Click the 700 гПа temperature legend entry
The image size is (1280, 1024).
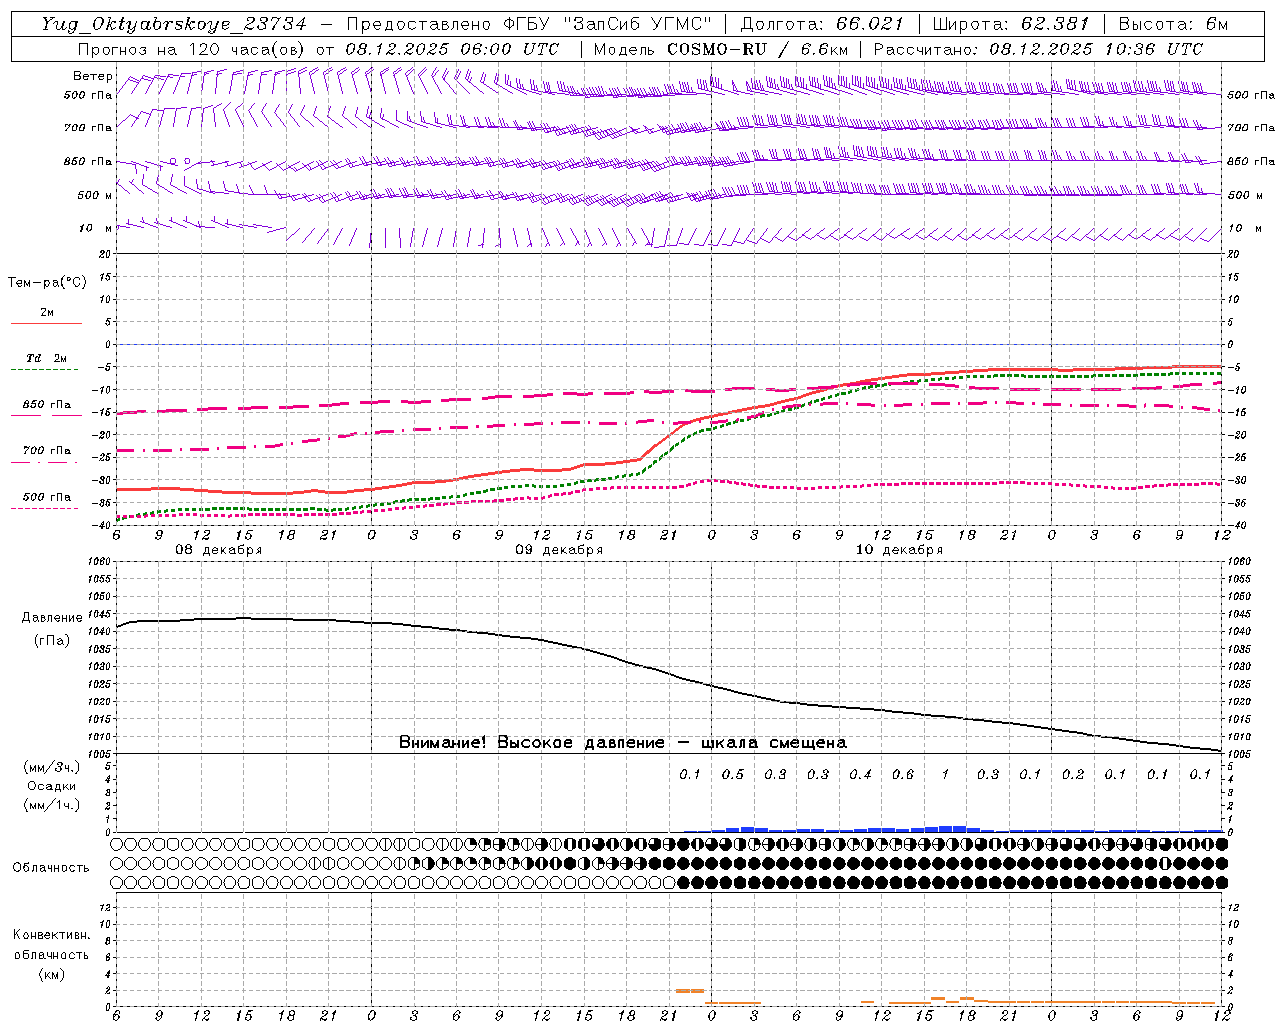coord(47,451)
